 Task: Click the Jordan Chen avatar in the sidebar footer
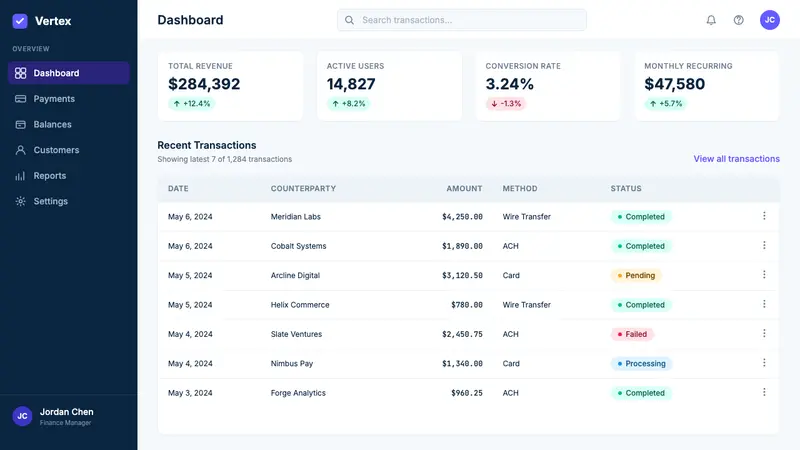point(22,416)
